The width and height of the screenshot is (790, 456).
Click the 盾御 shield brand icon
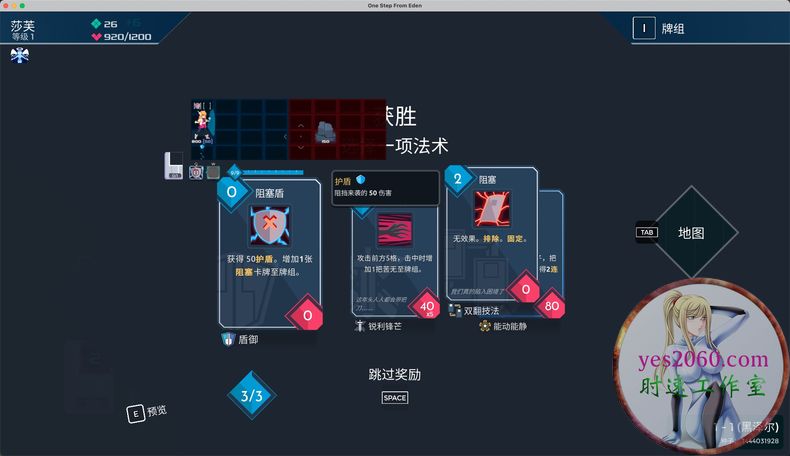click(x=228, y=340)
